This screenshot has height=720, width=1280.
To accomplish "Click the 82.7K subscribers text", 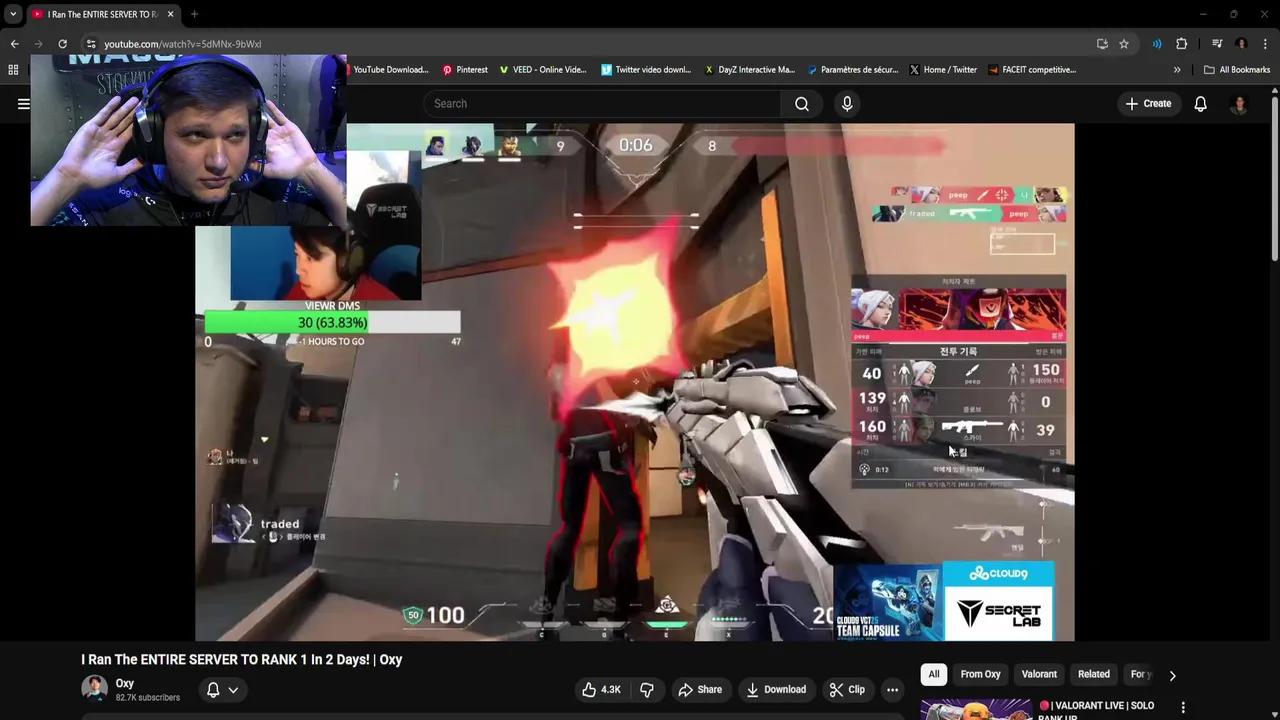I will tap(148, 698).
